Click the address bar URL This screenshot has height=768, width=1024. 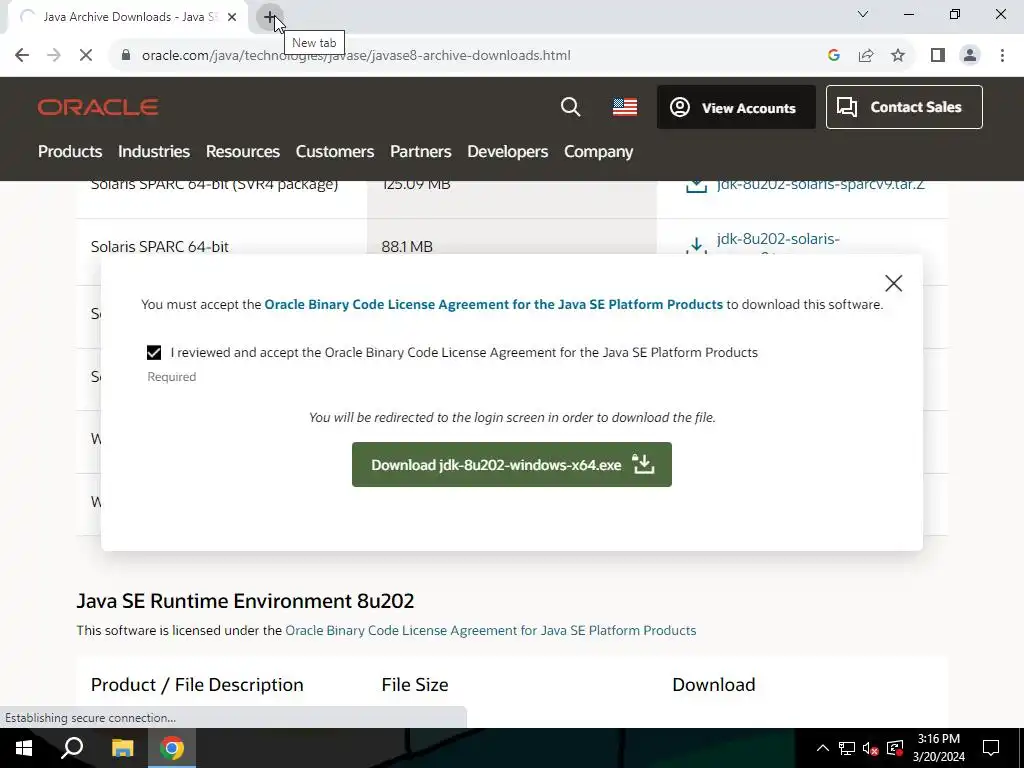coord(356,56)
